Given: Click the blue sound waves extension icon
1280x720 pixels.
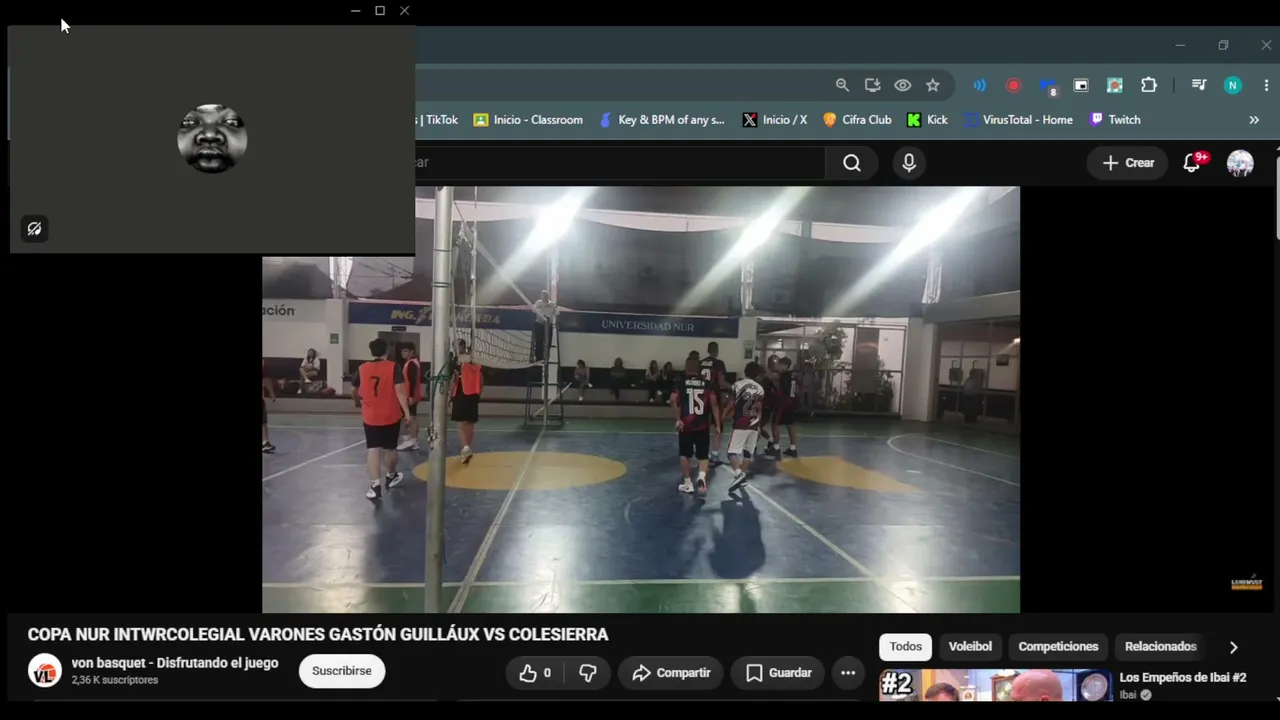Looking at the screenshot, I should [980, 86].
